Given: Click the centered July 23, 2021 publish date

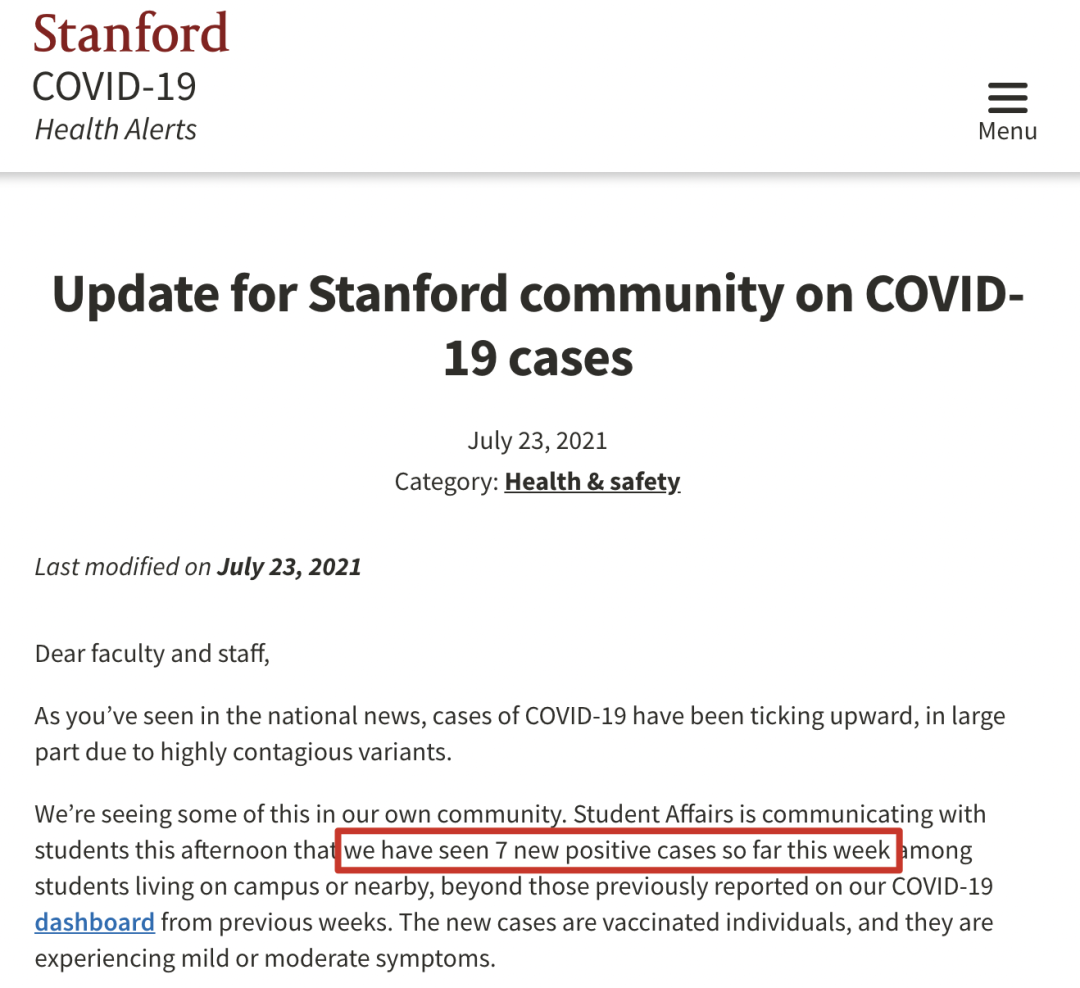Looking at the screenshot, I should pos(537,440).
